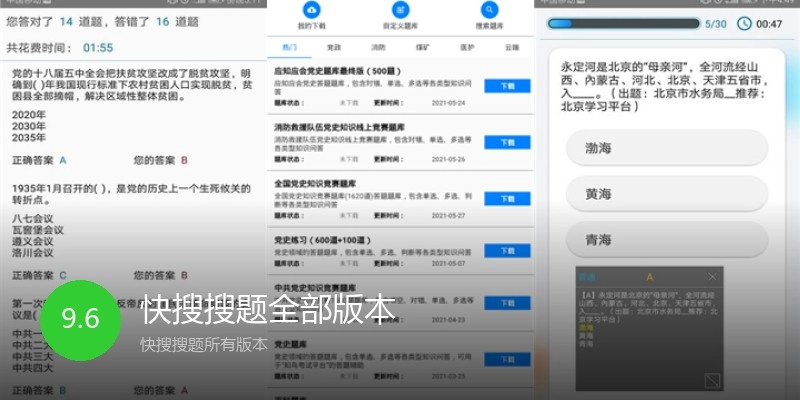Select the 2030年 answer line
Screen dimensions: 800x400
coord(29,126)
